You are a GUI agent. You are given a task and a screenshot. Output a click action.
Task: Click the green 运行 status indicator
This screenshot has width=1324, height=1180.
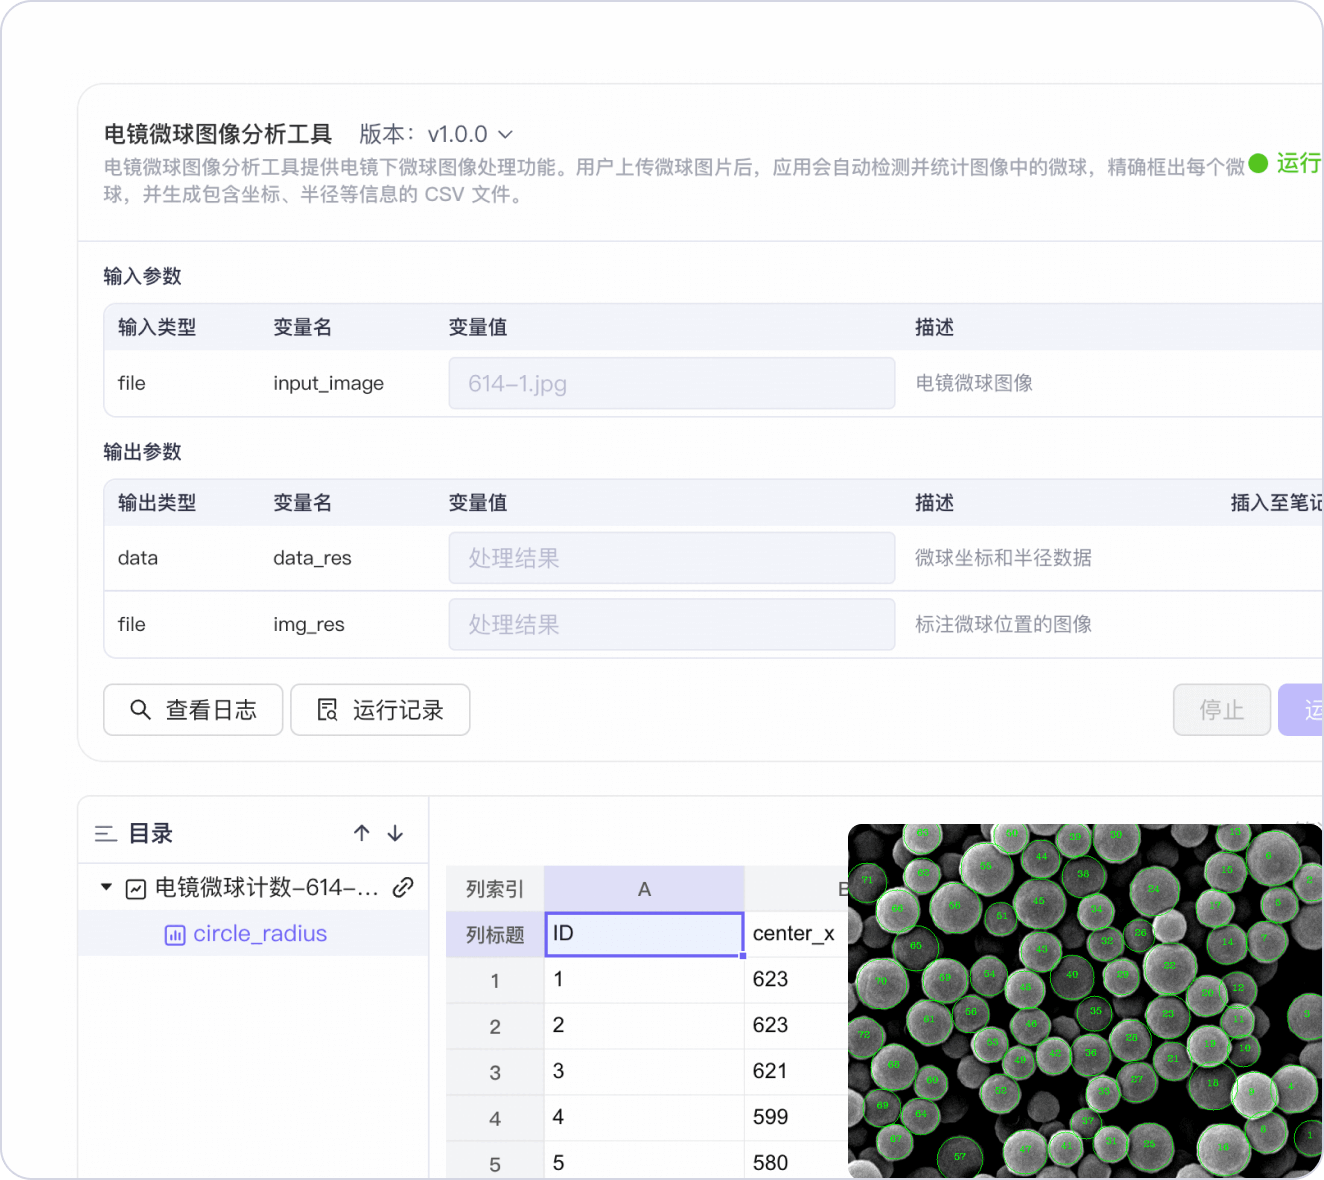click(1286, 163)
